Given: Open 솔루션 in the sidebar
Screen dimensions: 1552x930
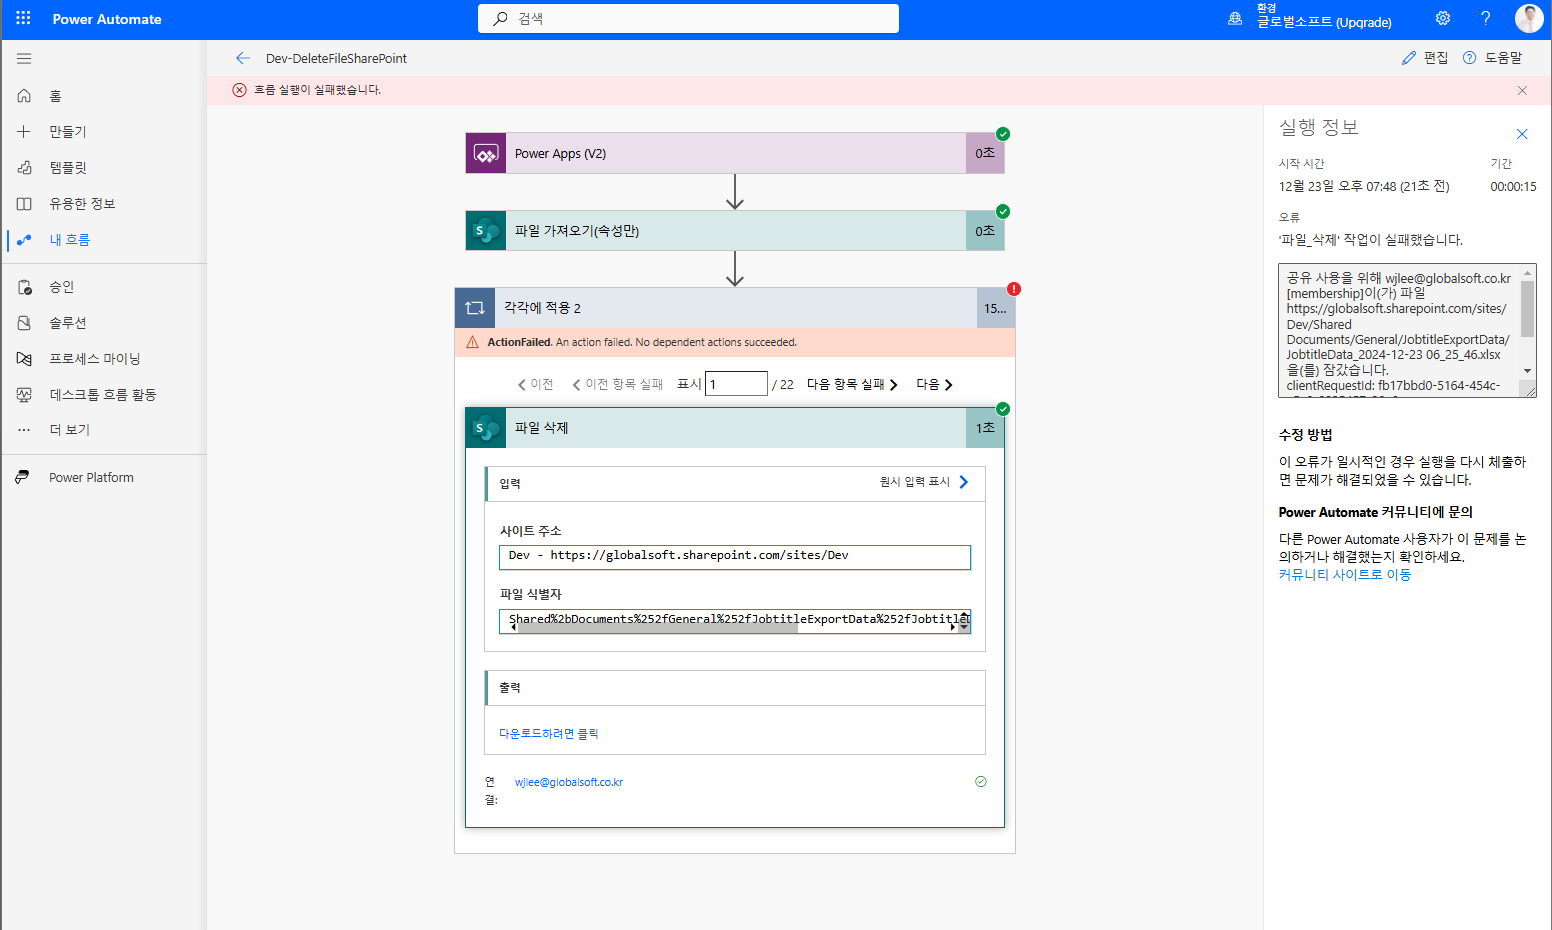Looking at the screenshot, I should [104, 323].
